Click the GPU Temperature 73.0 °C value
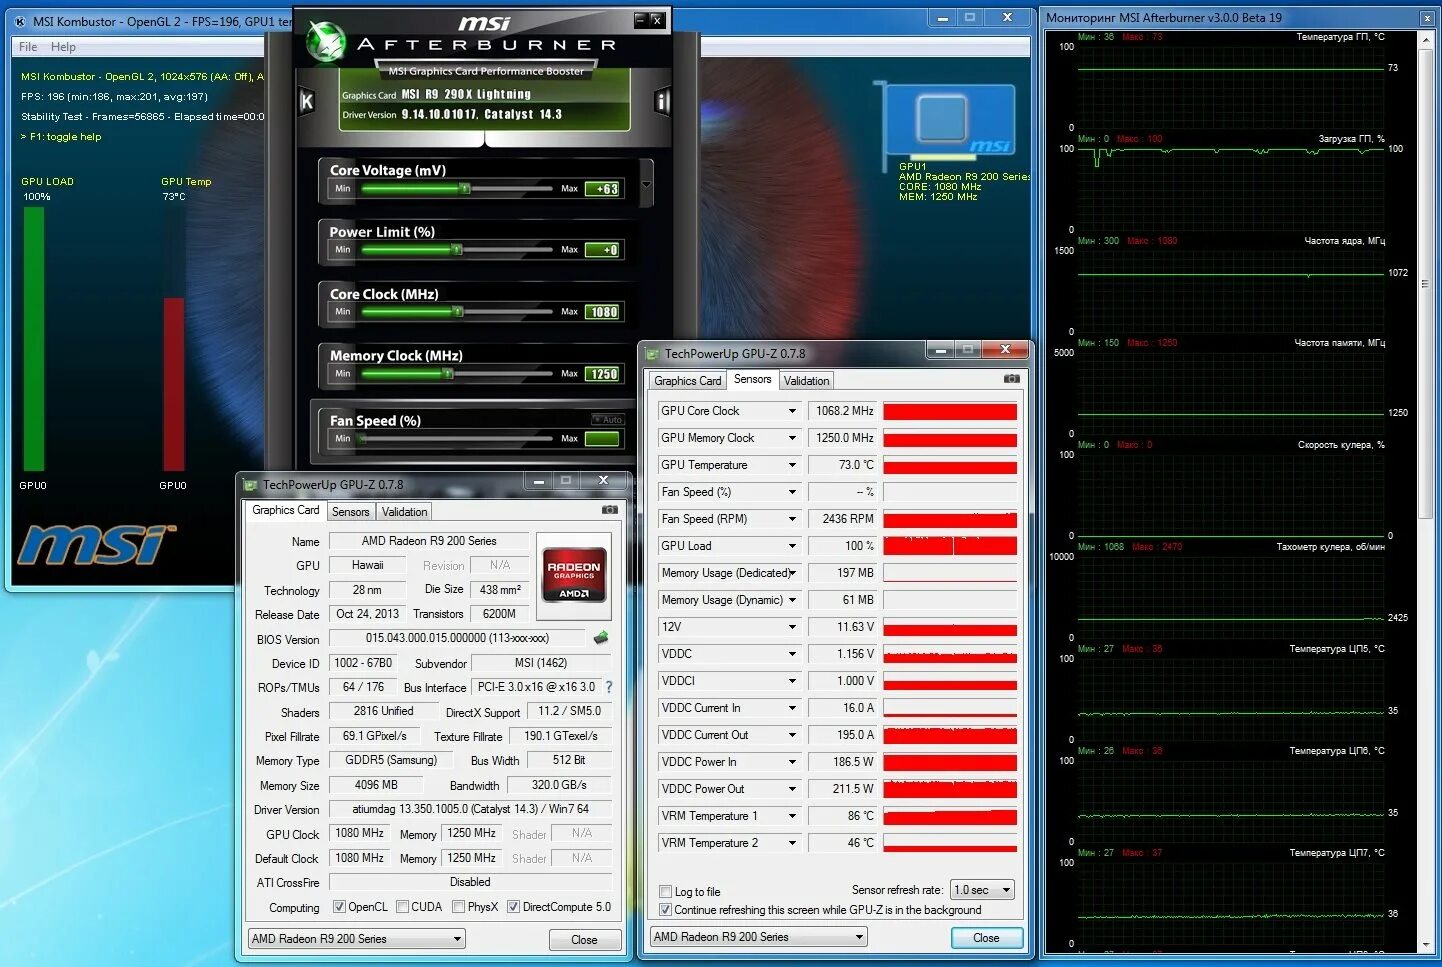Viewport: 1442px width, 967px height. 842,465
